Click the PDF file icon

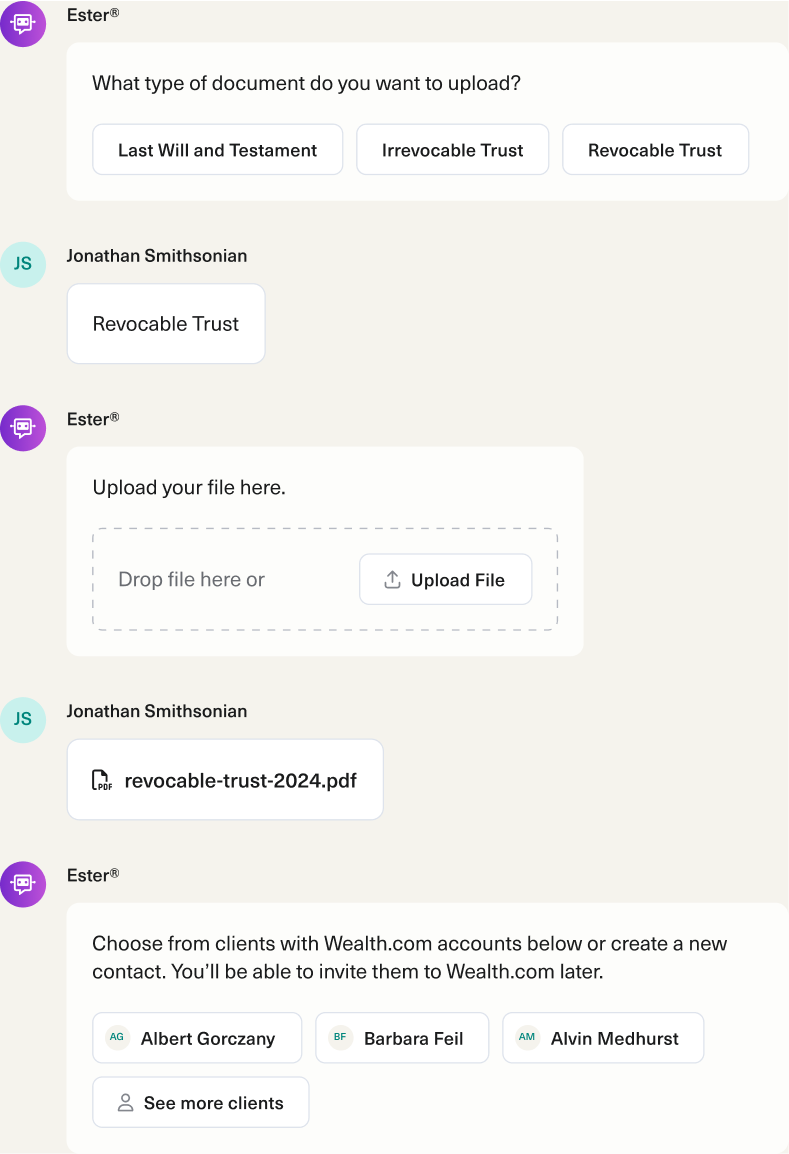point(102,780)
